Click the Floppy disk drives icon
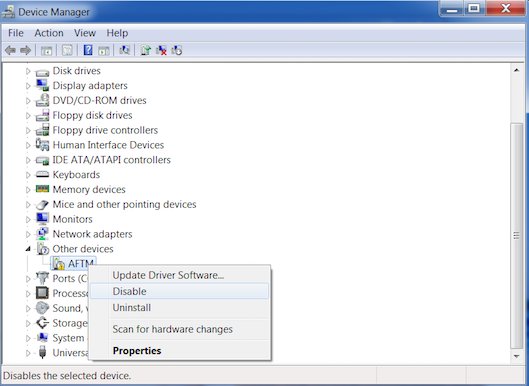The width and height of the screenshot is (529, 386). (43, 115)
